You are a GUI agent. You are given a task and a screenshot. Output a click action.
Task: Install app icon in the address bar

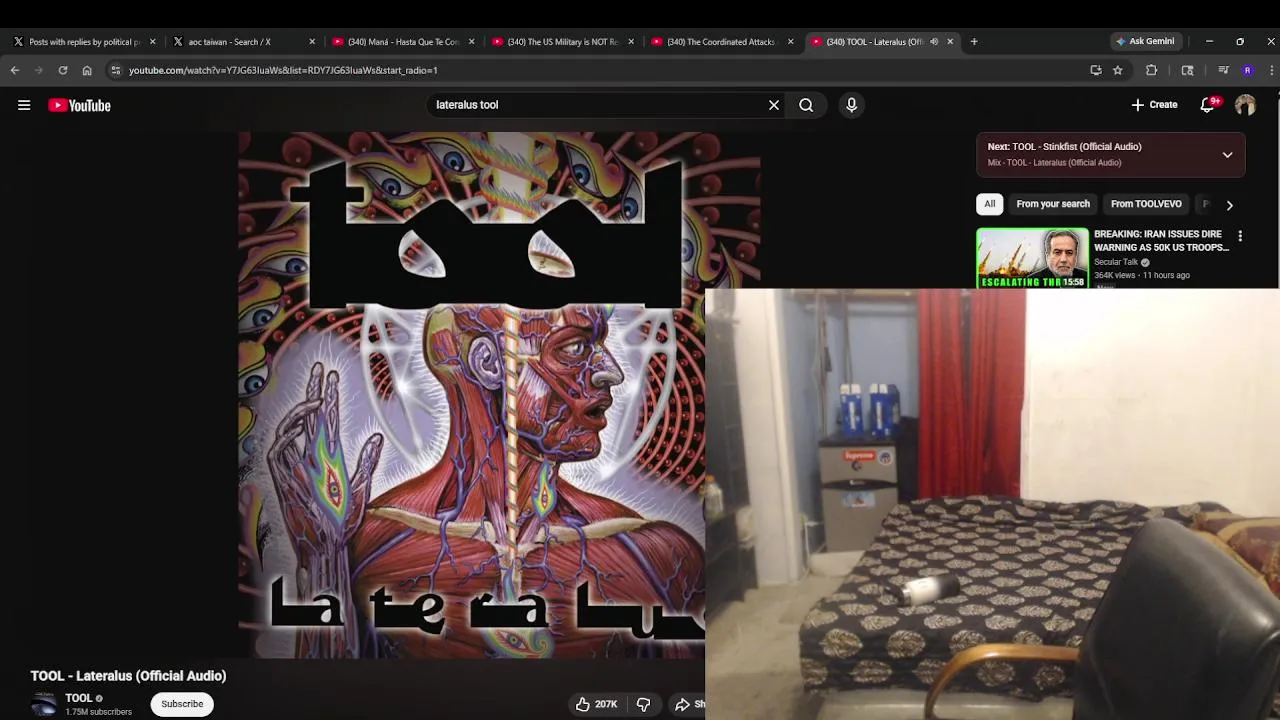[1096, 70]
